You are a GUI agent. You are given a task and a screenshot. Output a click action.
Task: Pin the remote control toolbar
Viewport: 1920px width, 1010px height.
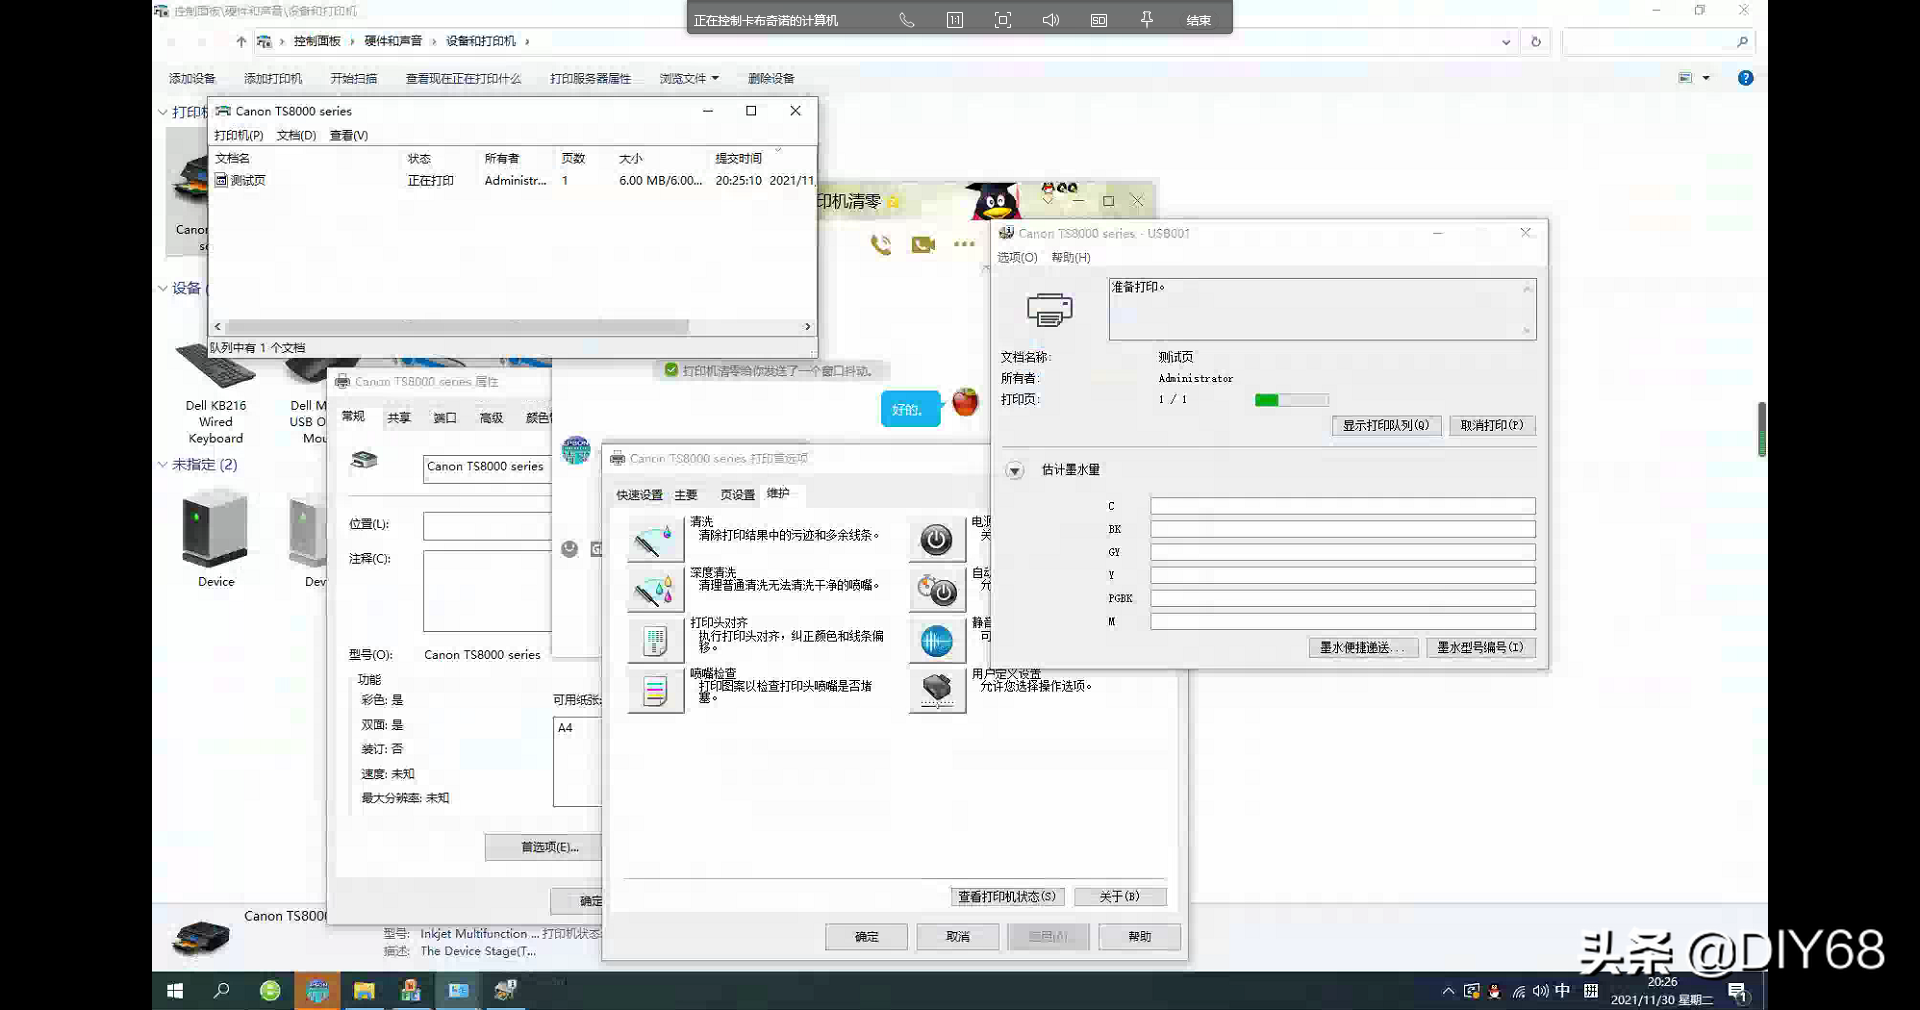click(1147, 20)
